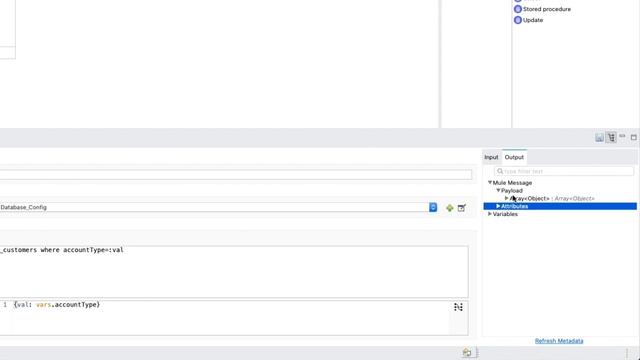This screenshot has height=360, width=640.
Task: Select the 'Payload' tree label
Action: coord(512,191)
